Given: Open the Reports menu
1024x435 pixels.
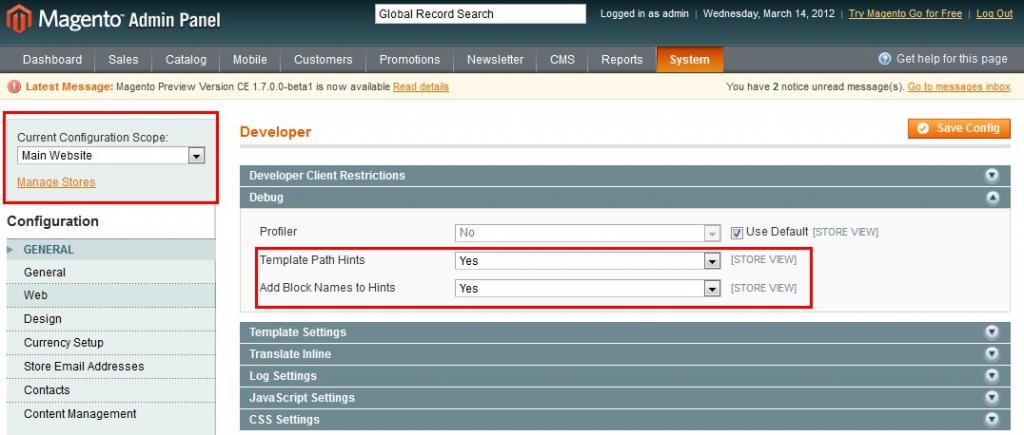Looking at the screenshot, I should [x=622, y=59].
